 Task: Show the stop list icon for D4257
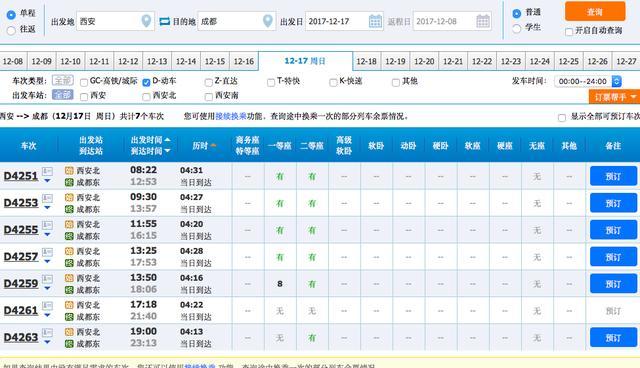click(47, 252)
